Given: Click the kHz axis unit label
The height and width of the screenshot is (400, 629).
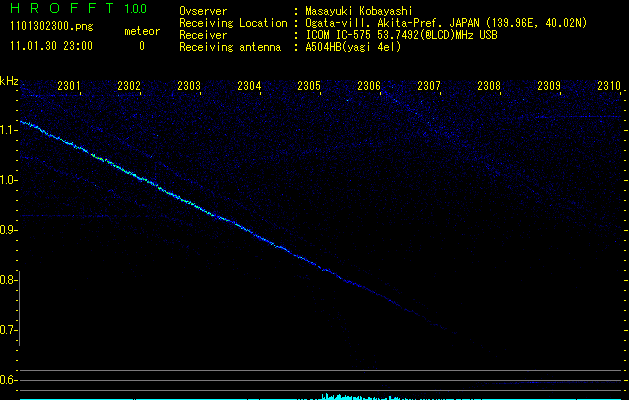Looking at the screenshot, I should (9, 81).
